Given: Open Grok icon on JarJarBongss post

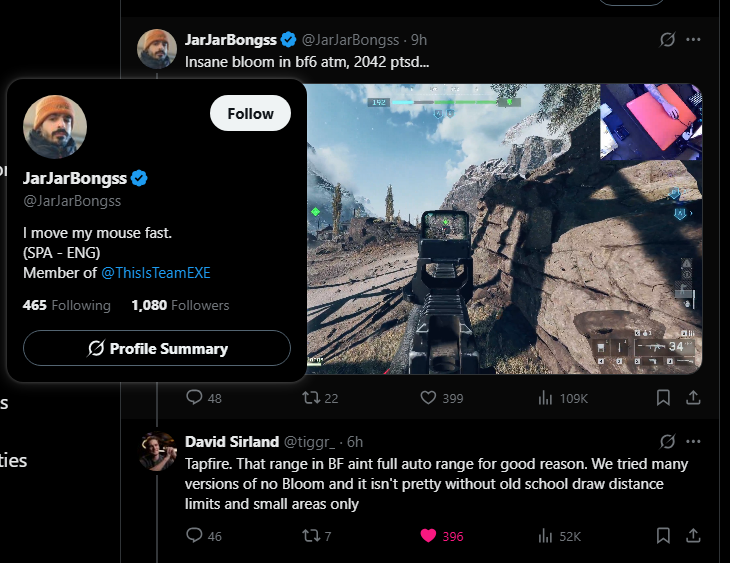Looking at the screenshot, I should pos(668,40).
